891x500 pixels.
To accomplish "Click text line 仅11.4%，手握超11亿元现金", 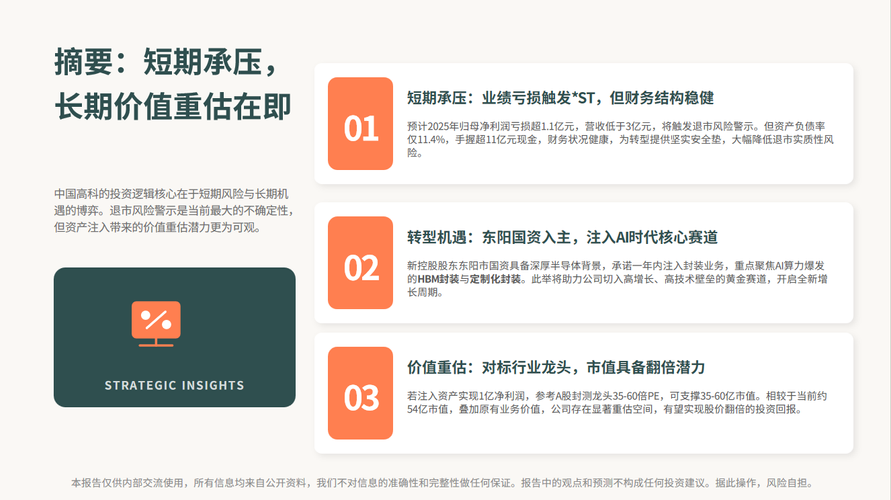I will click(x=620, y=139).
